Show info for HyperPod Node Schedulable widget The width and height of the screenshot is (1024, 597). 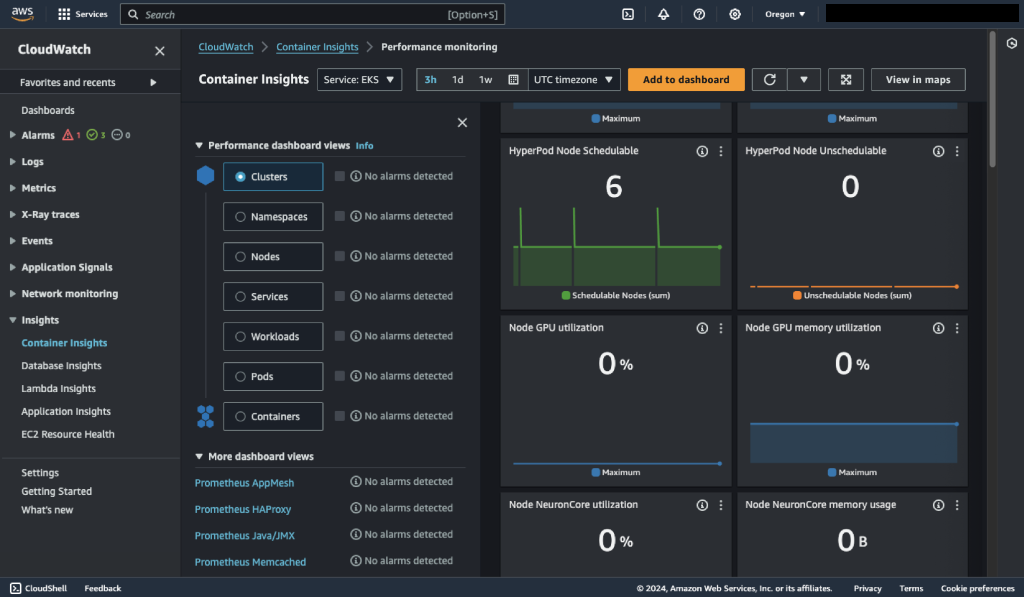click(702, 151)
